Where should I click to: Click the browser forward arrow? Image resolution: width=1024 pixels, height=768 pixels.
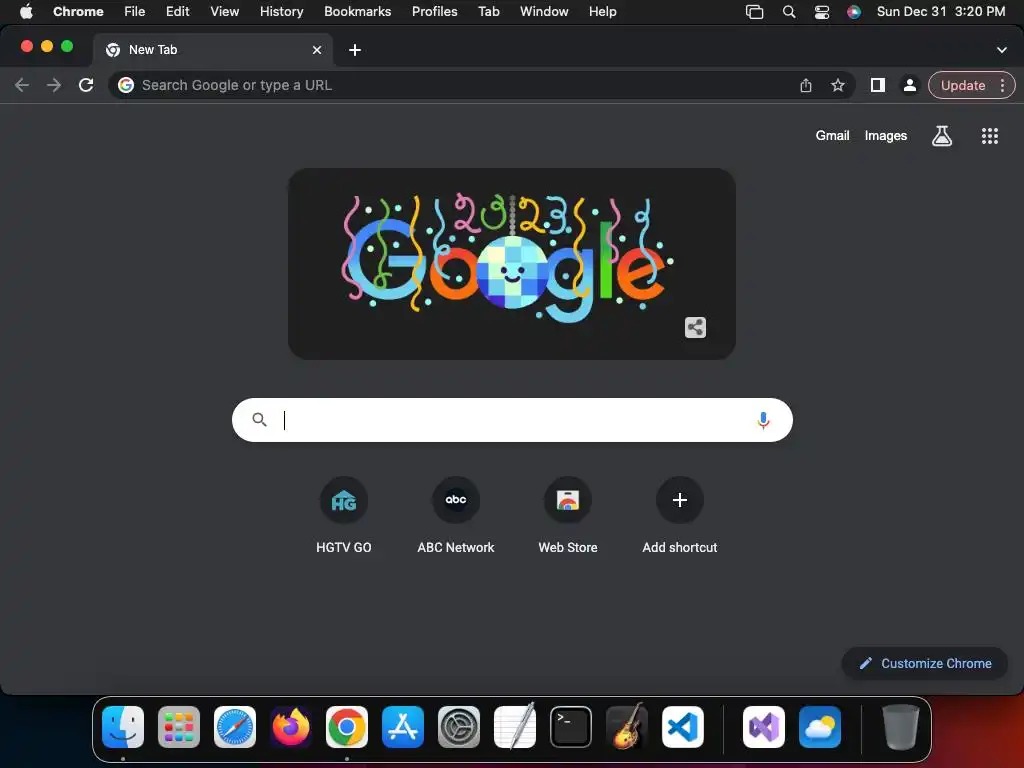tap(54, 85)
